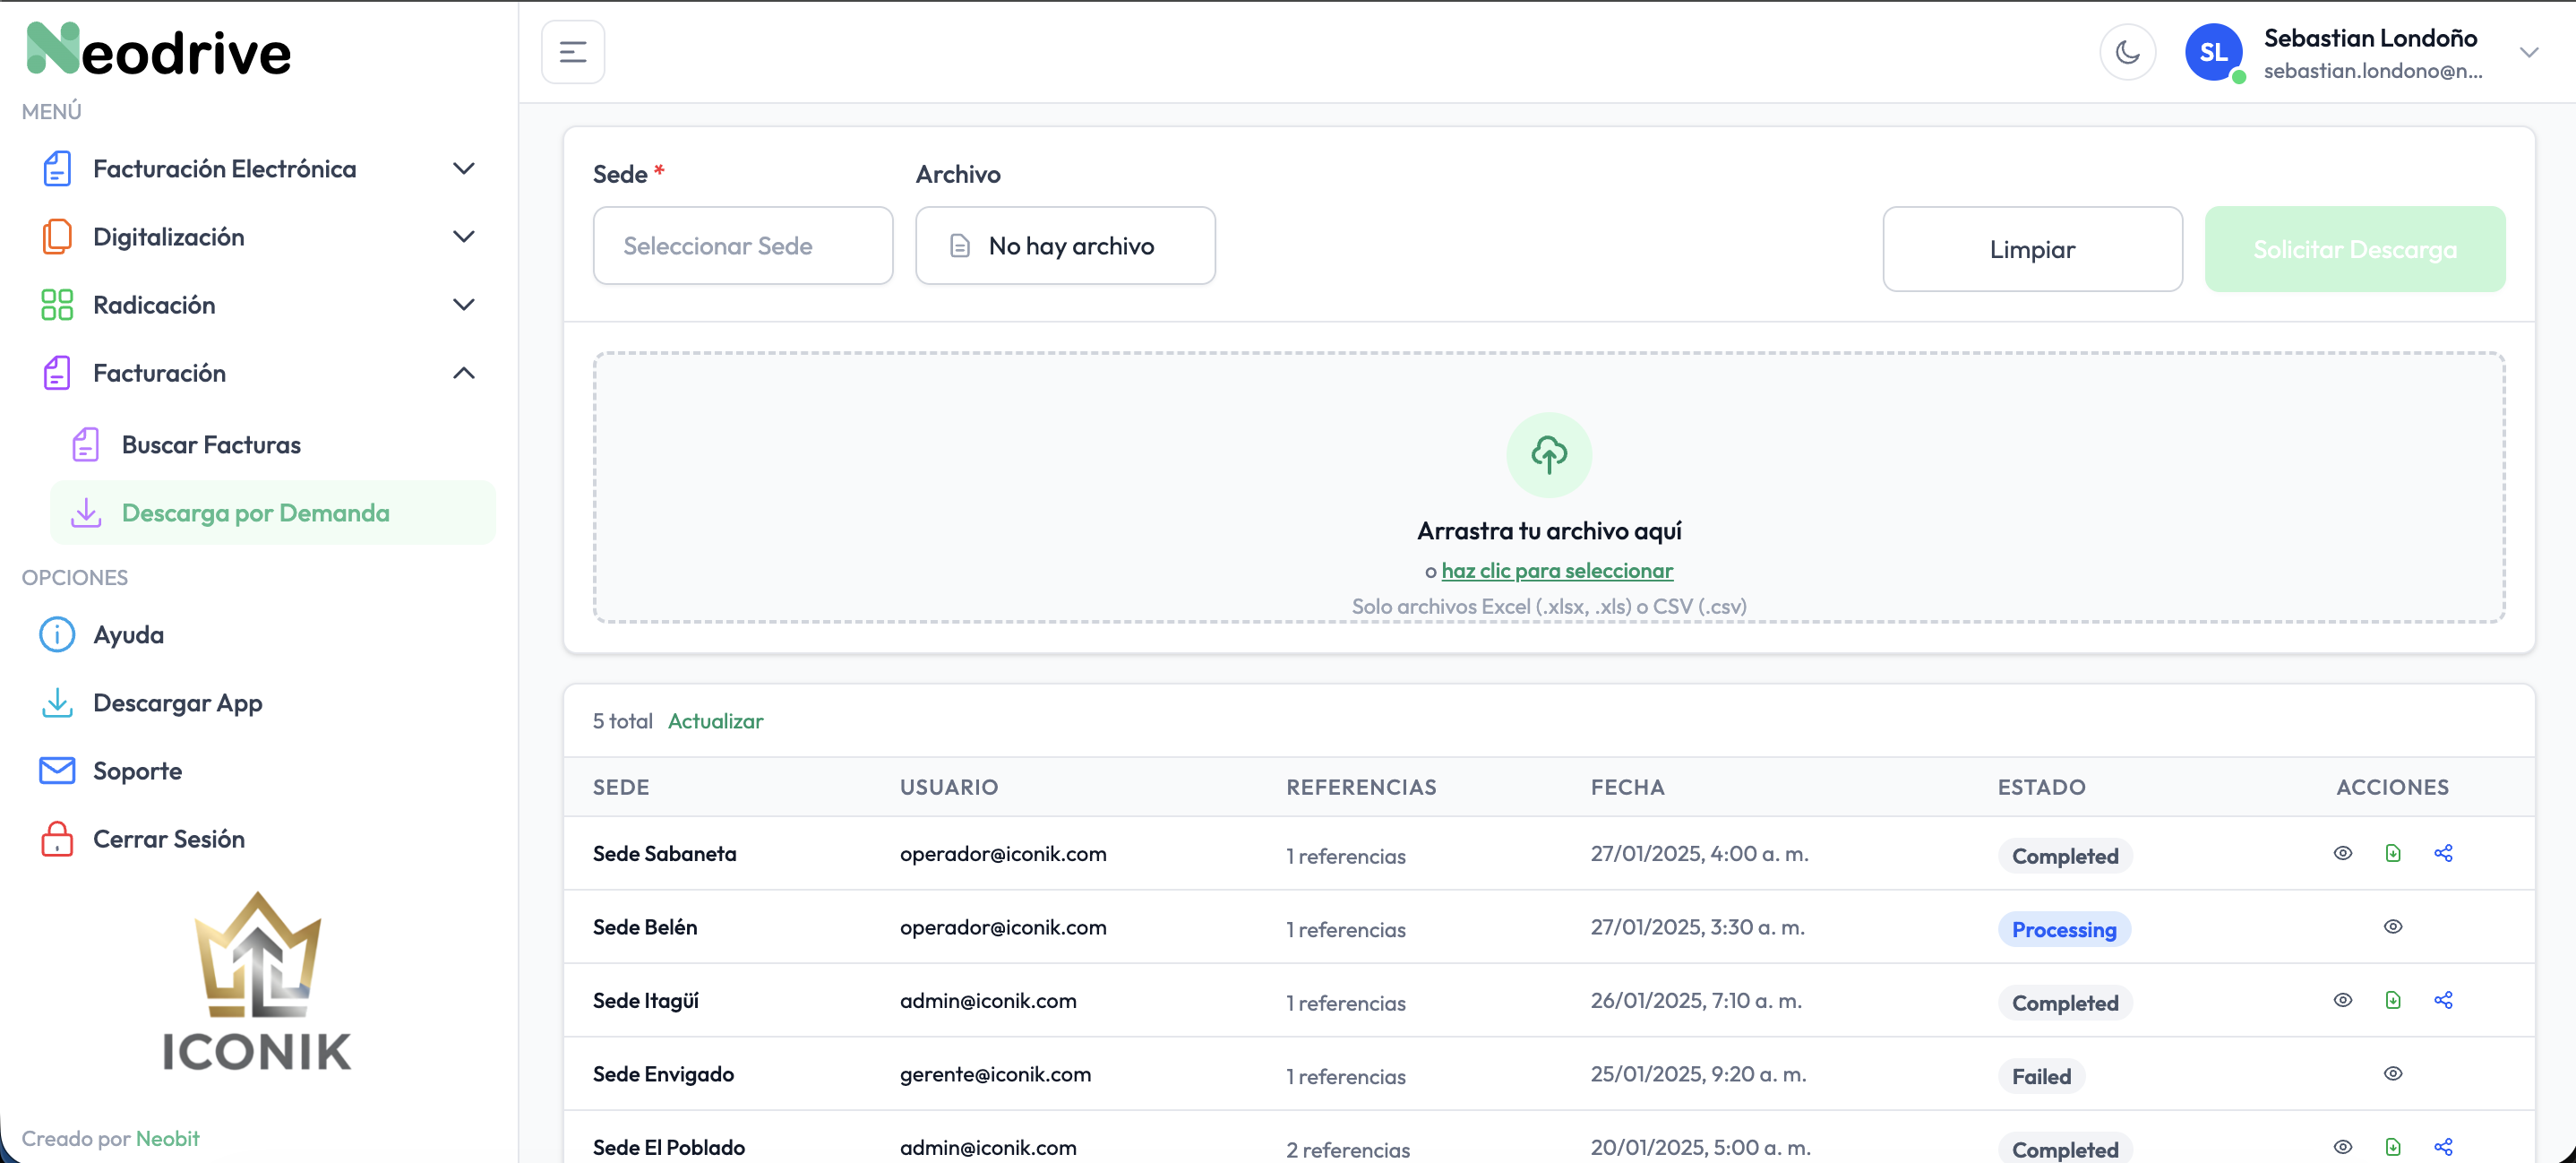2576x1163 pixels.
Task: Click the cloud upload icon
Action: [1548, 455]
